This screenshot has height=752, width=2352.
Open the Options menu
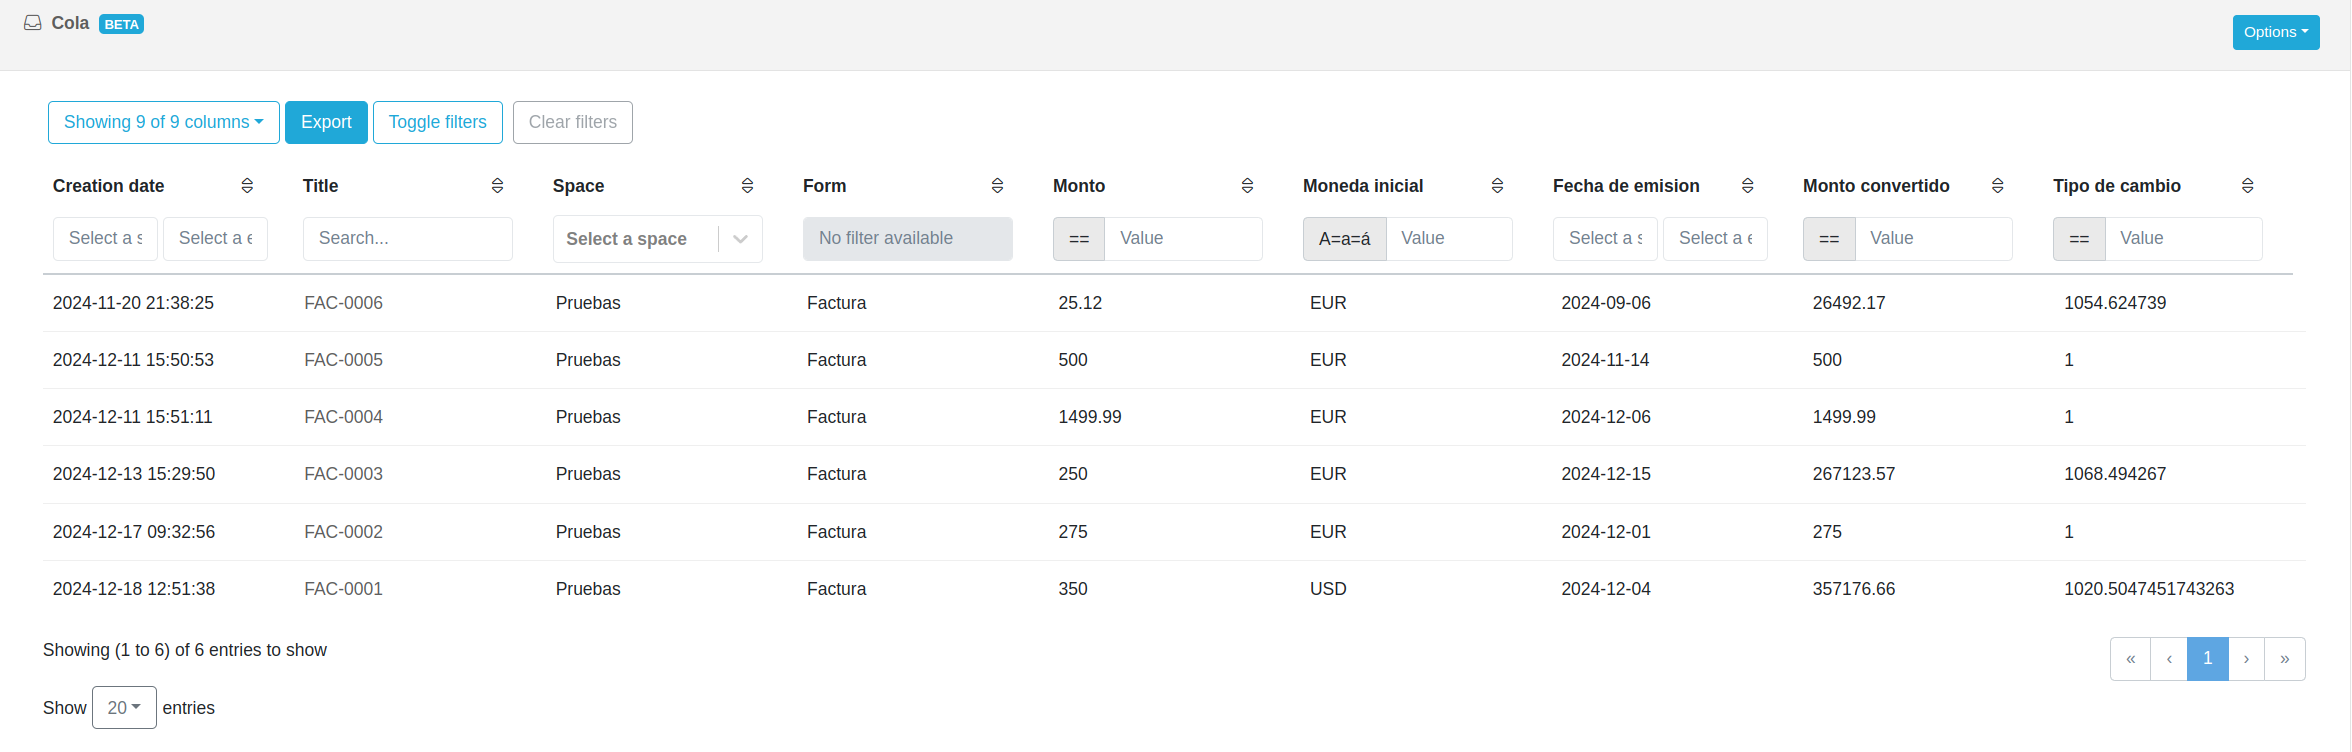(x=2275, y=32)
